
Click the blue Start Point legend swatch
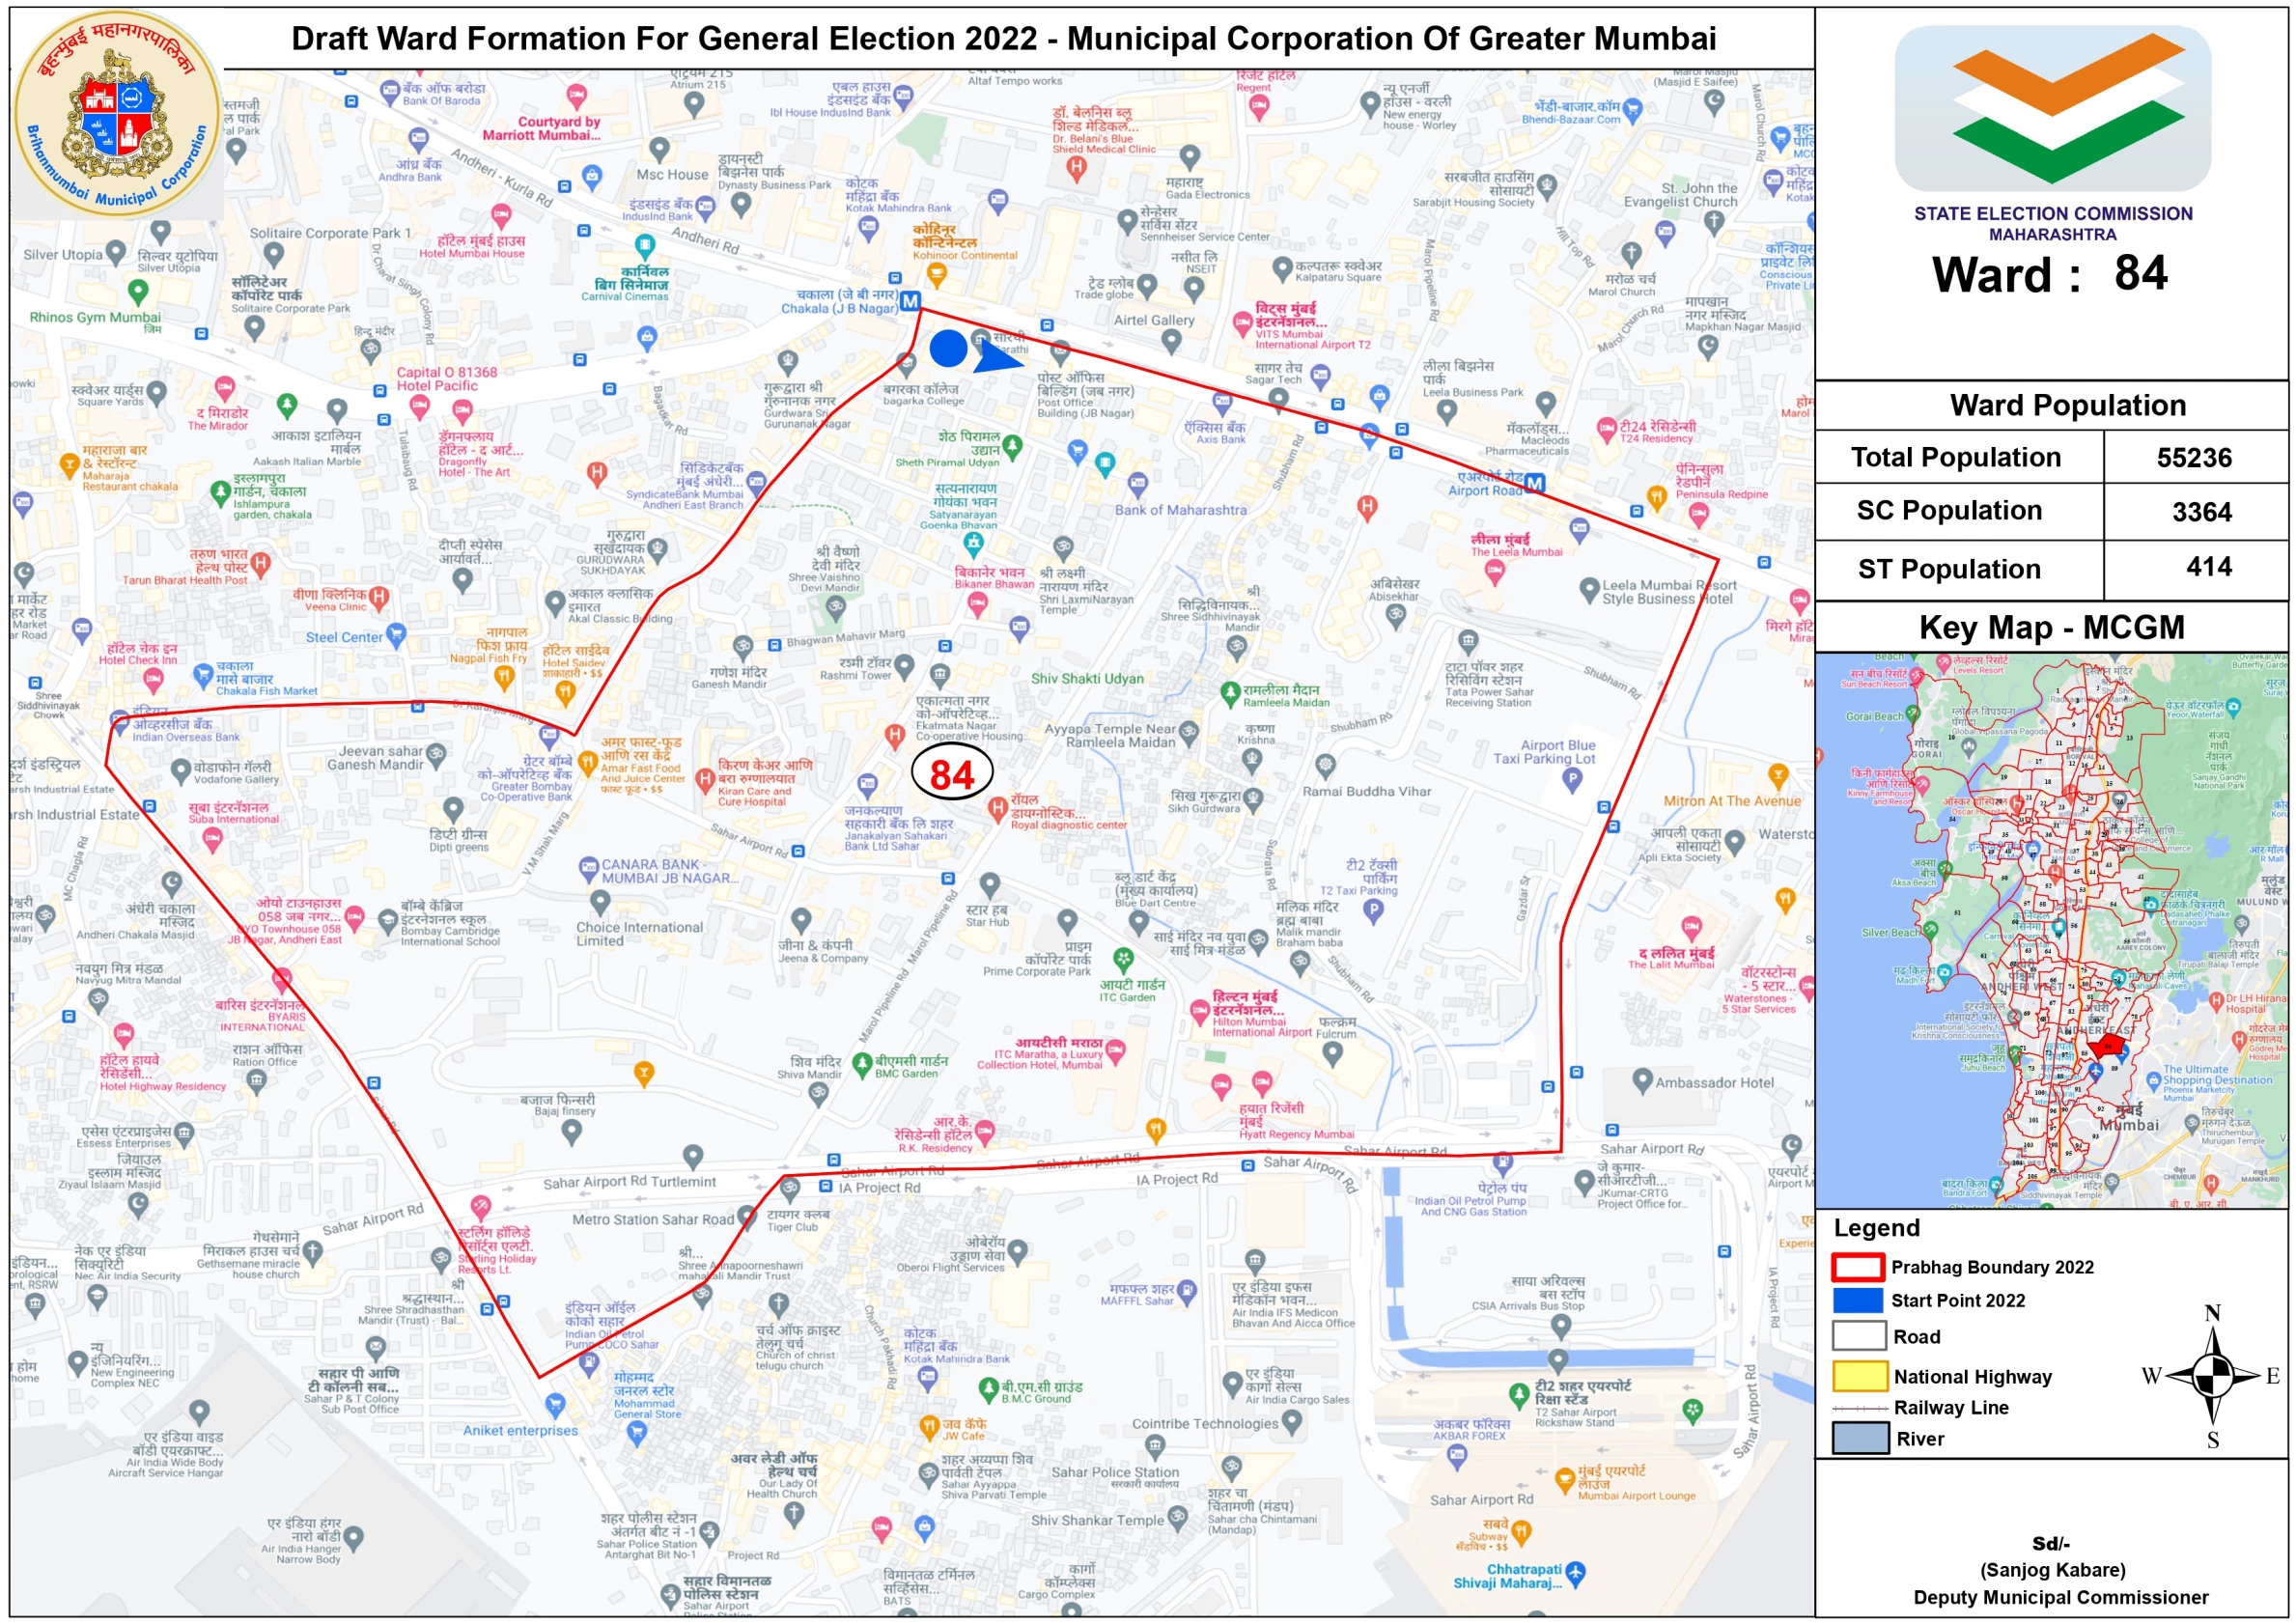coord(1857,1300)
